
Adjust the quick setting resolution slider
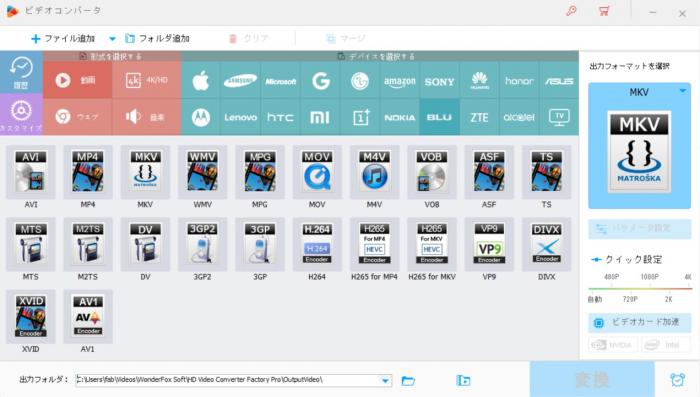click(x=640, y=288)
